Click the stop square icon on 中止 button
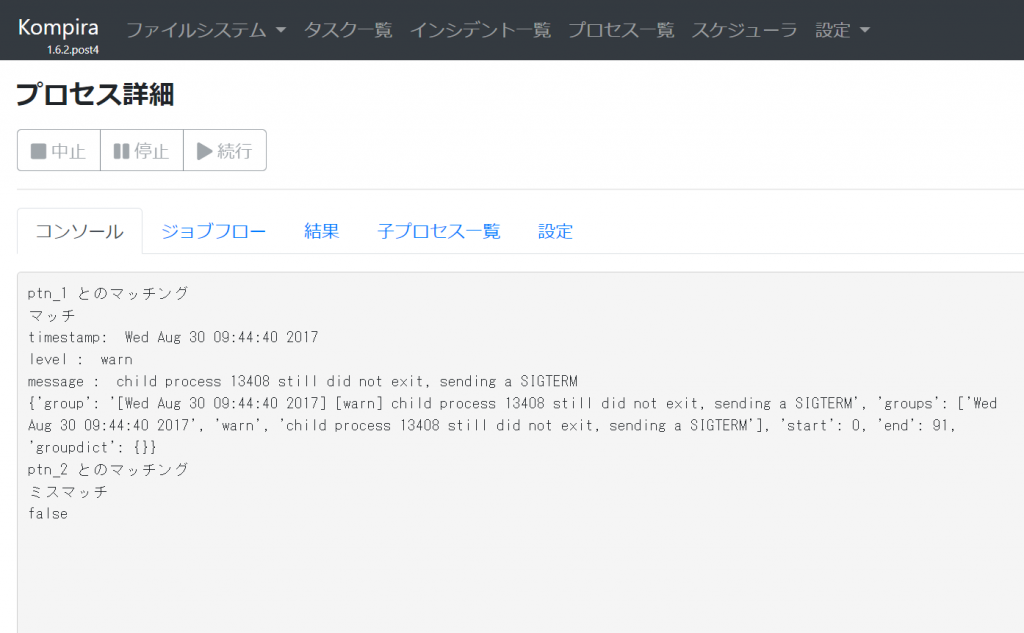Screen dimensions: 1024x633 coord(41,150)
